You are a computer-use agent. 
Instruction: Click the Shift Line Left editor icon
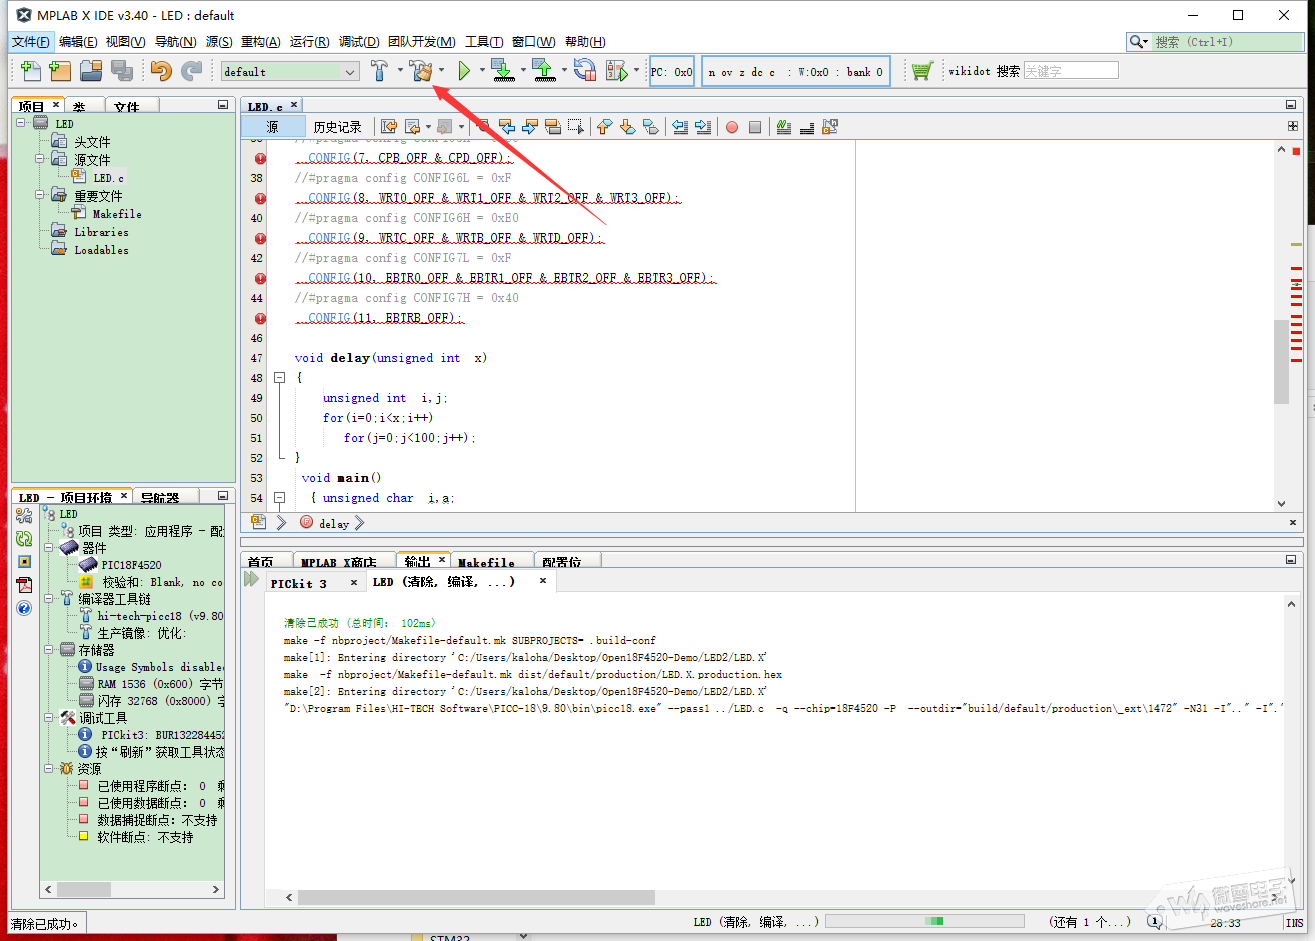pos(680,127)
